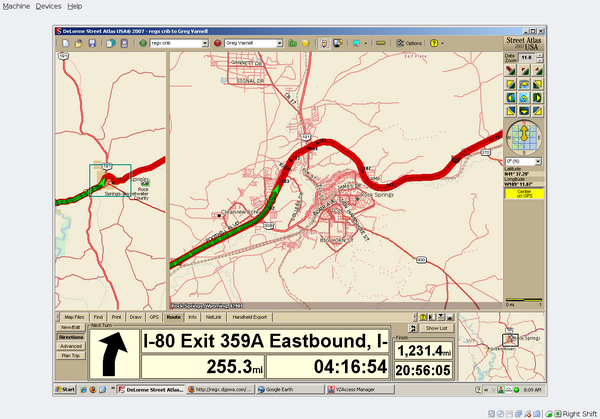Screen dimensions: 600x419
Task: Open the Machine menu
Action: [x=16, y=6]
